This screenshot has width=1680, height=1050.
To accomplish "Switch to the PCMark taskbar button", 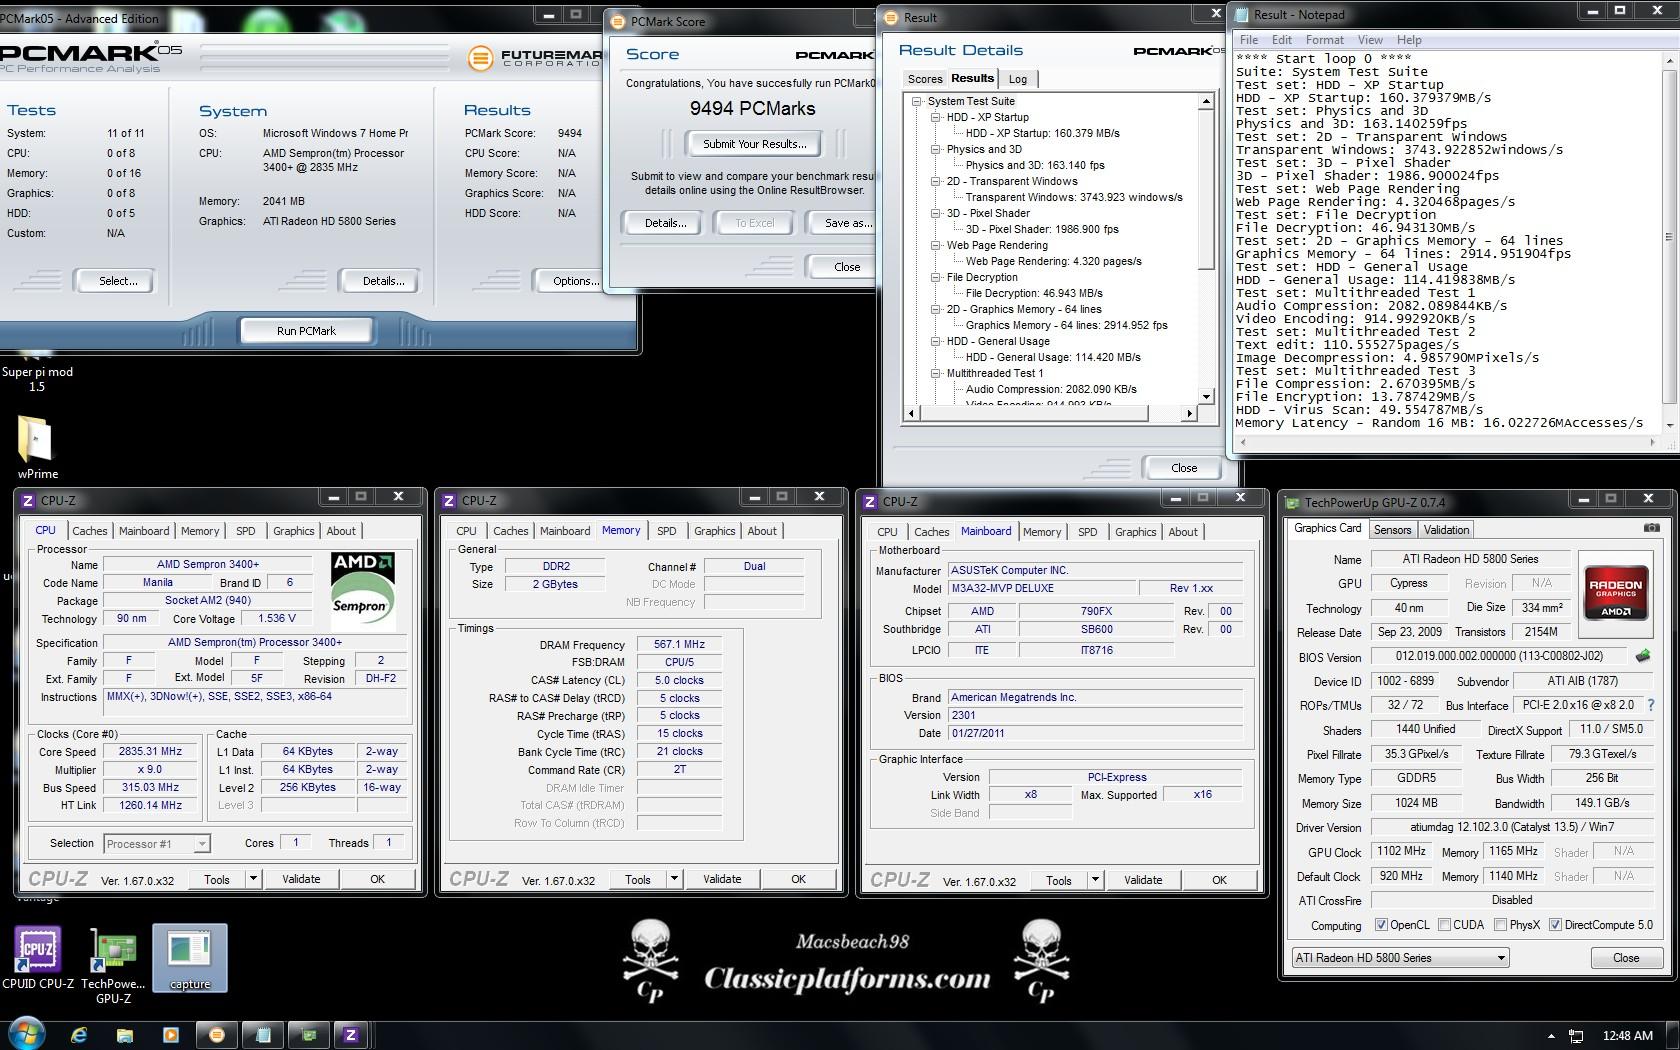I will [x=217, y=1035].
